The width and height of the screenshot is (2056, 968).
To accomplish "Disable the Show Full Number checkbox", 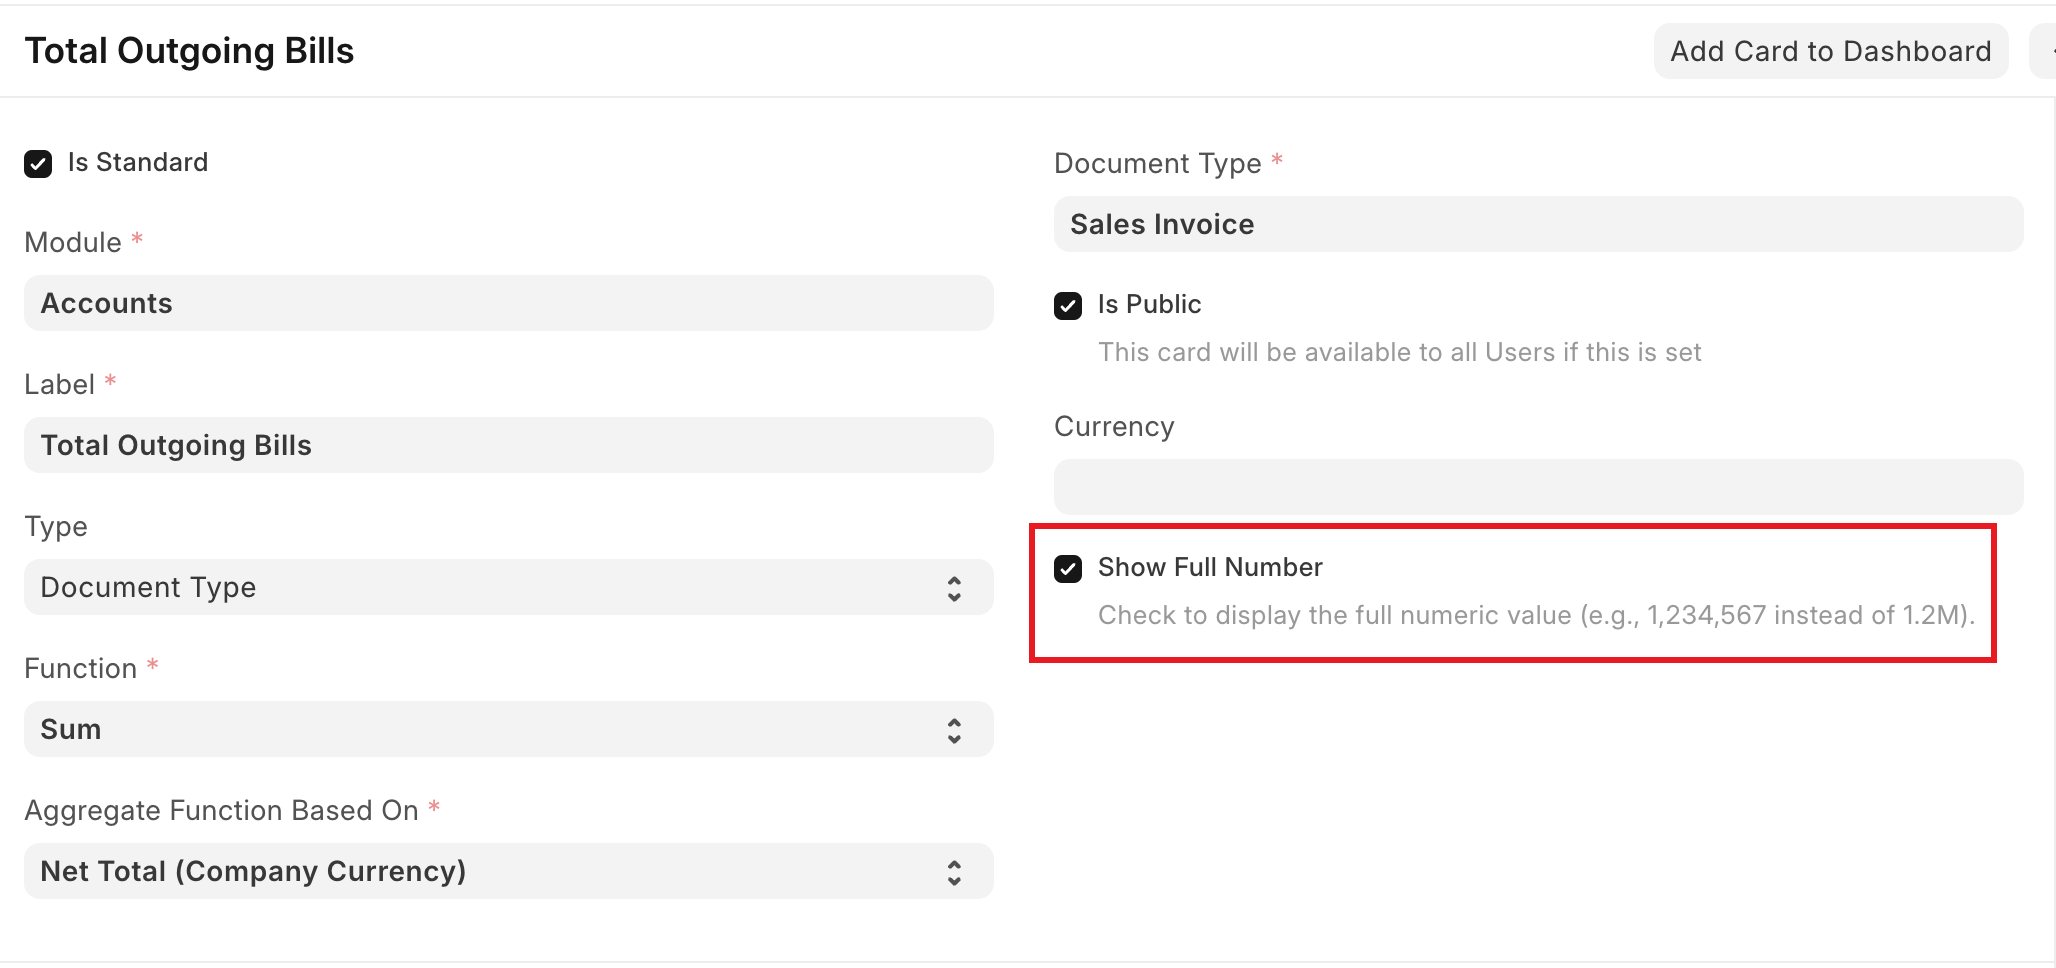I will click(x=1068, y=568).
